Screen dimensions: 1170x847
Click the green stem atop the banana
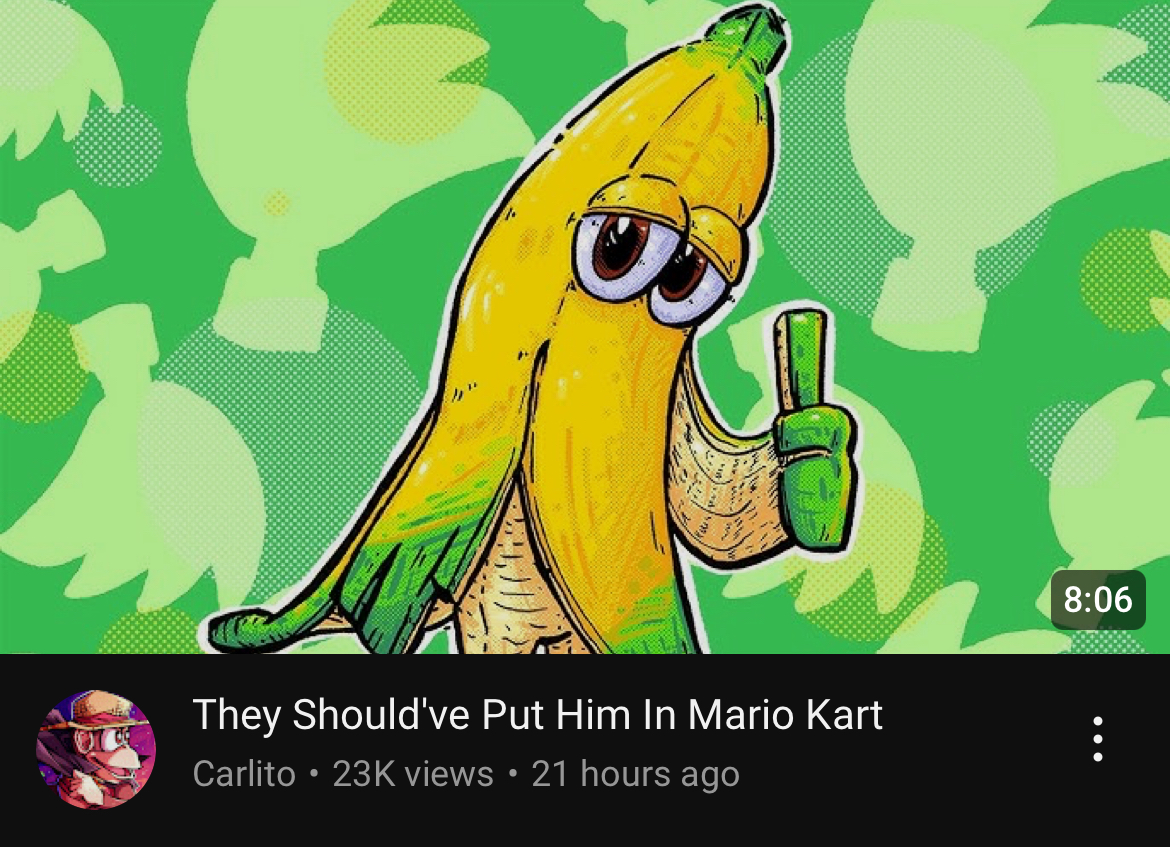748,34
